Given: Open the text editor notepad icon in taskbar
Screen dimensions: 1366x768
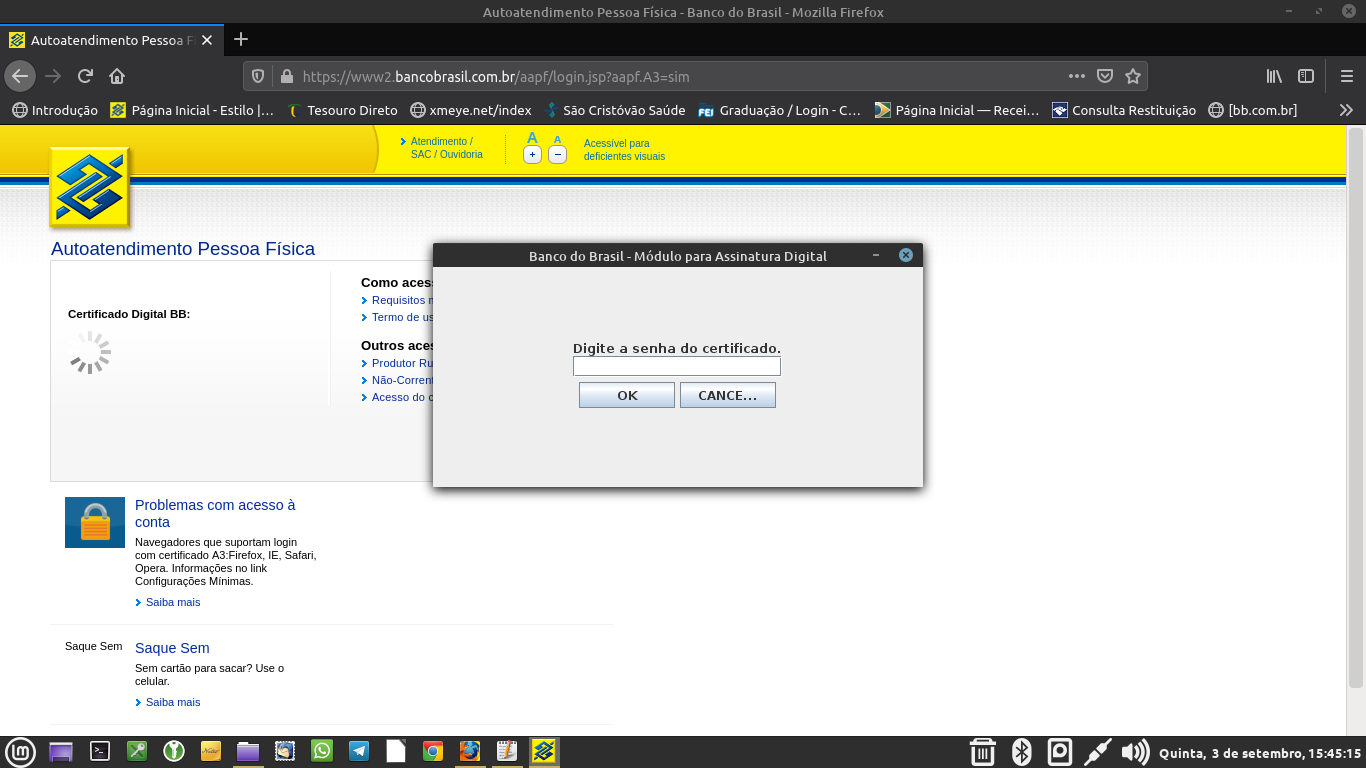Looking at the screenshot, I should pyautogui.click(x=507, y=751).
